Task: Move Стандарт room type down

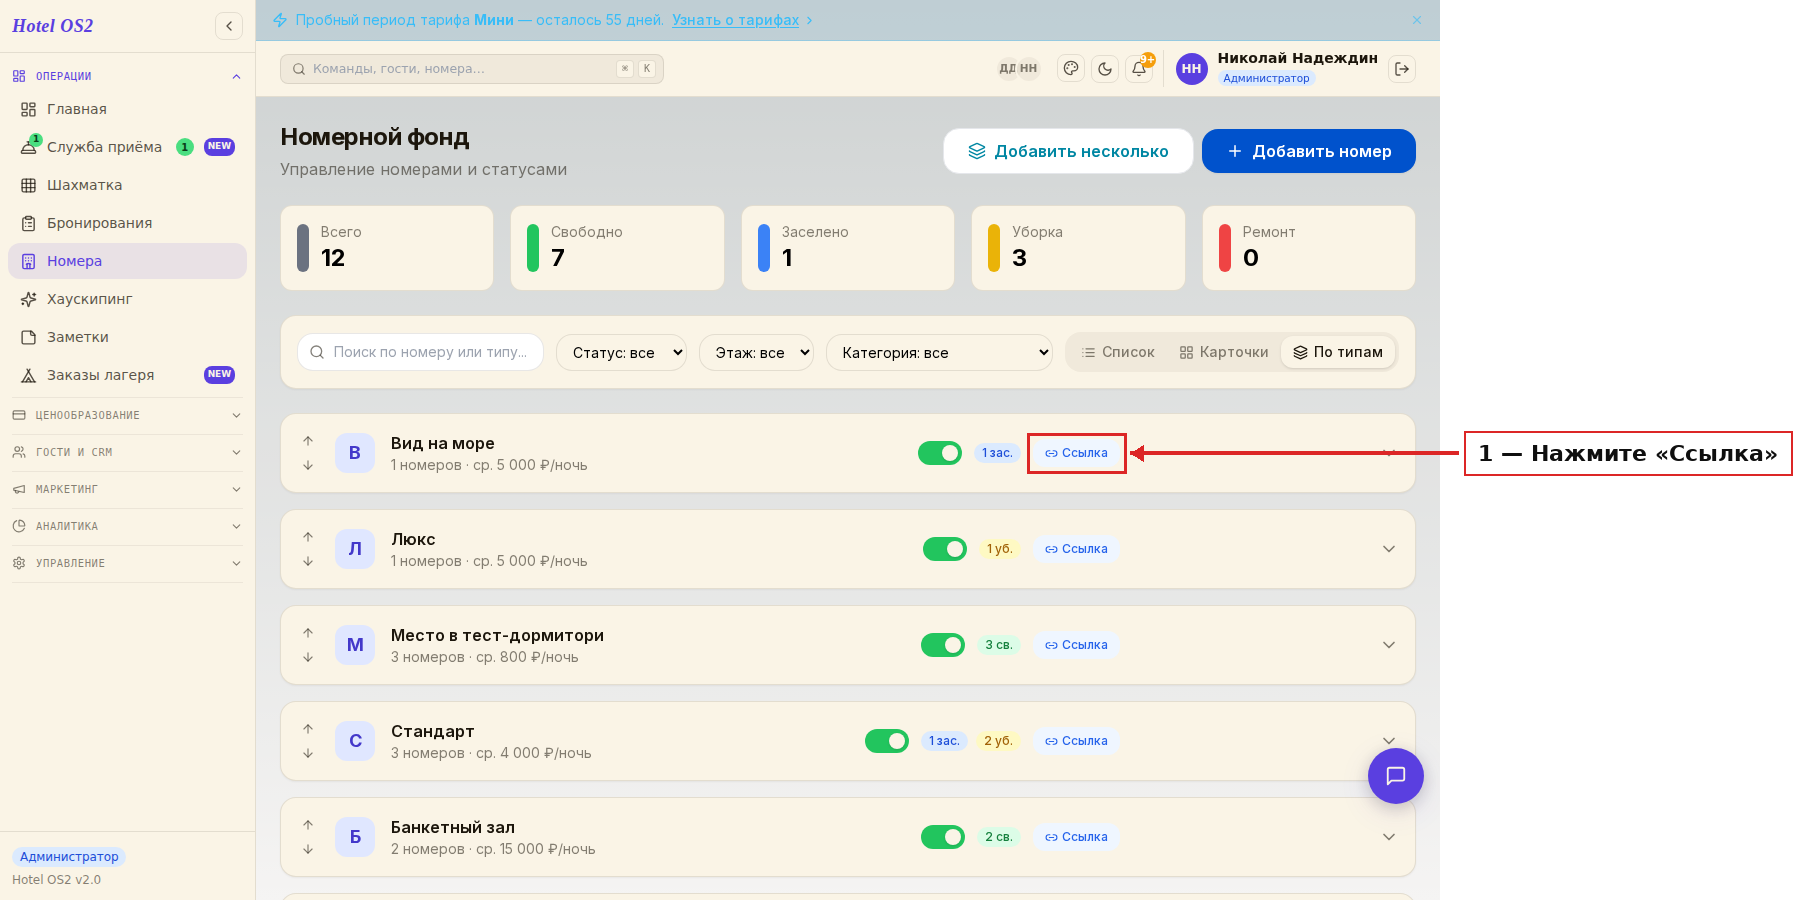Action: tap(308, 753)
